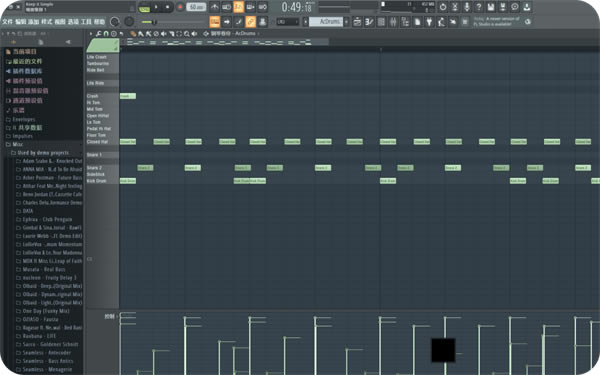Open the help question mark icon
Viewport: 600px width, 375px height.
(x=479, y=7)
